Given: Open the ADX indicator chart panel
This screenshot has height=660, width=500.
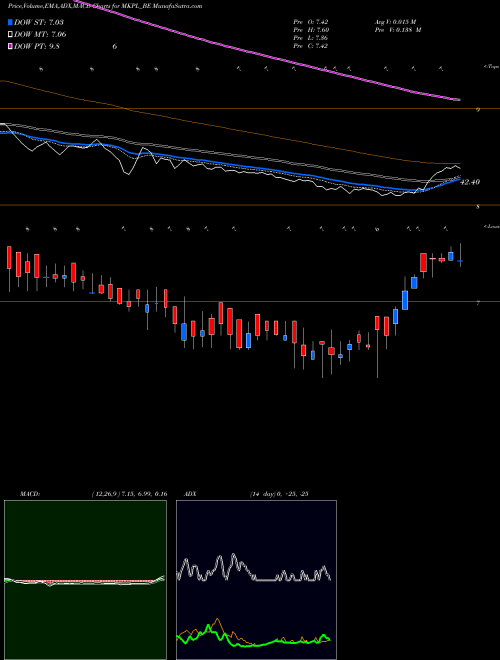Looking at the screenshot, I should pyautogui.click(x=256, y=580).
